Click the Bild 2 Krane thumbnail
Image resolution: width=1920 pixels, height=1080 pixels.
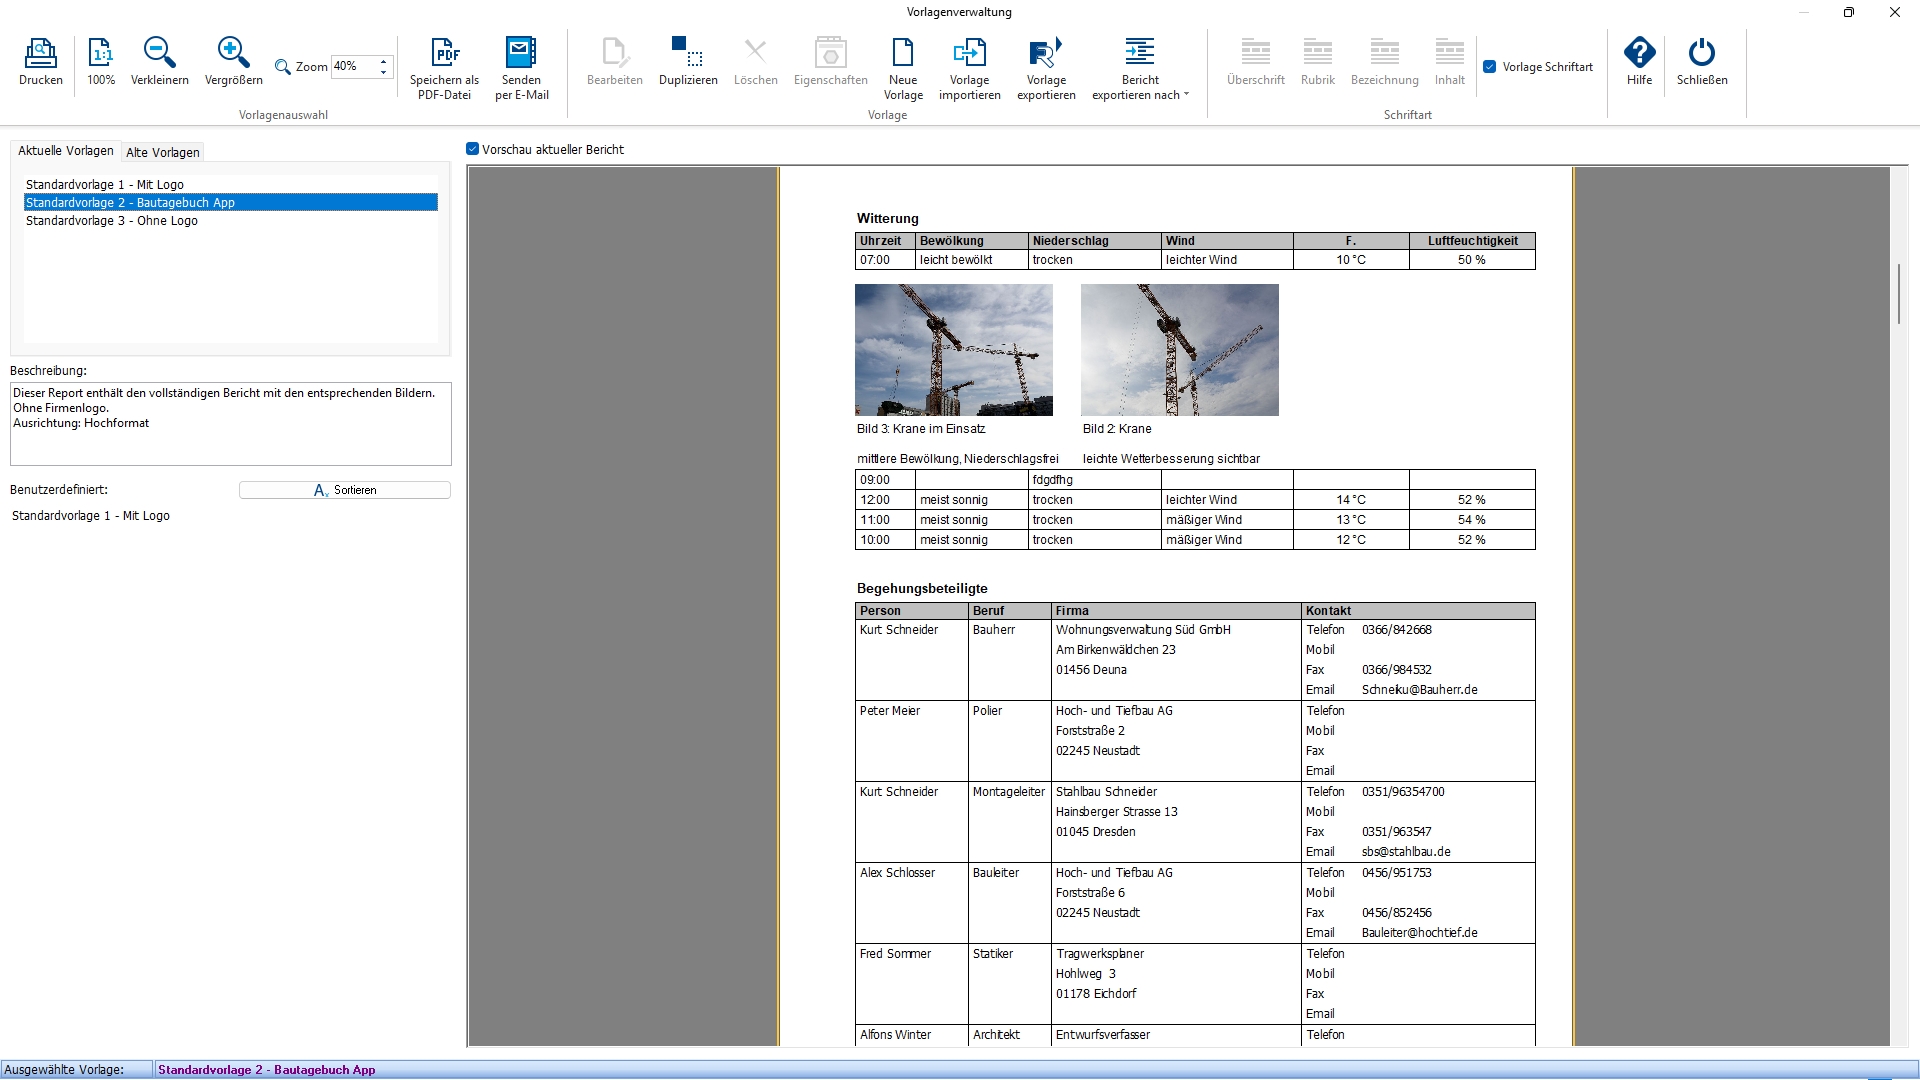pos(1179,350)
